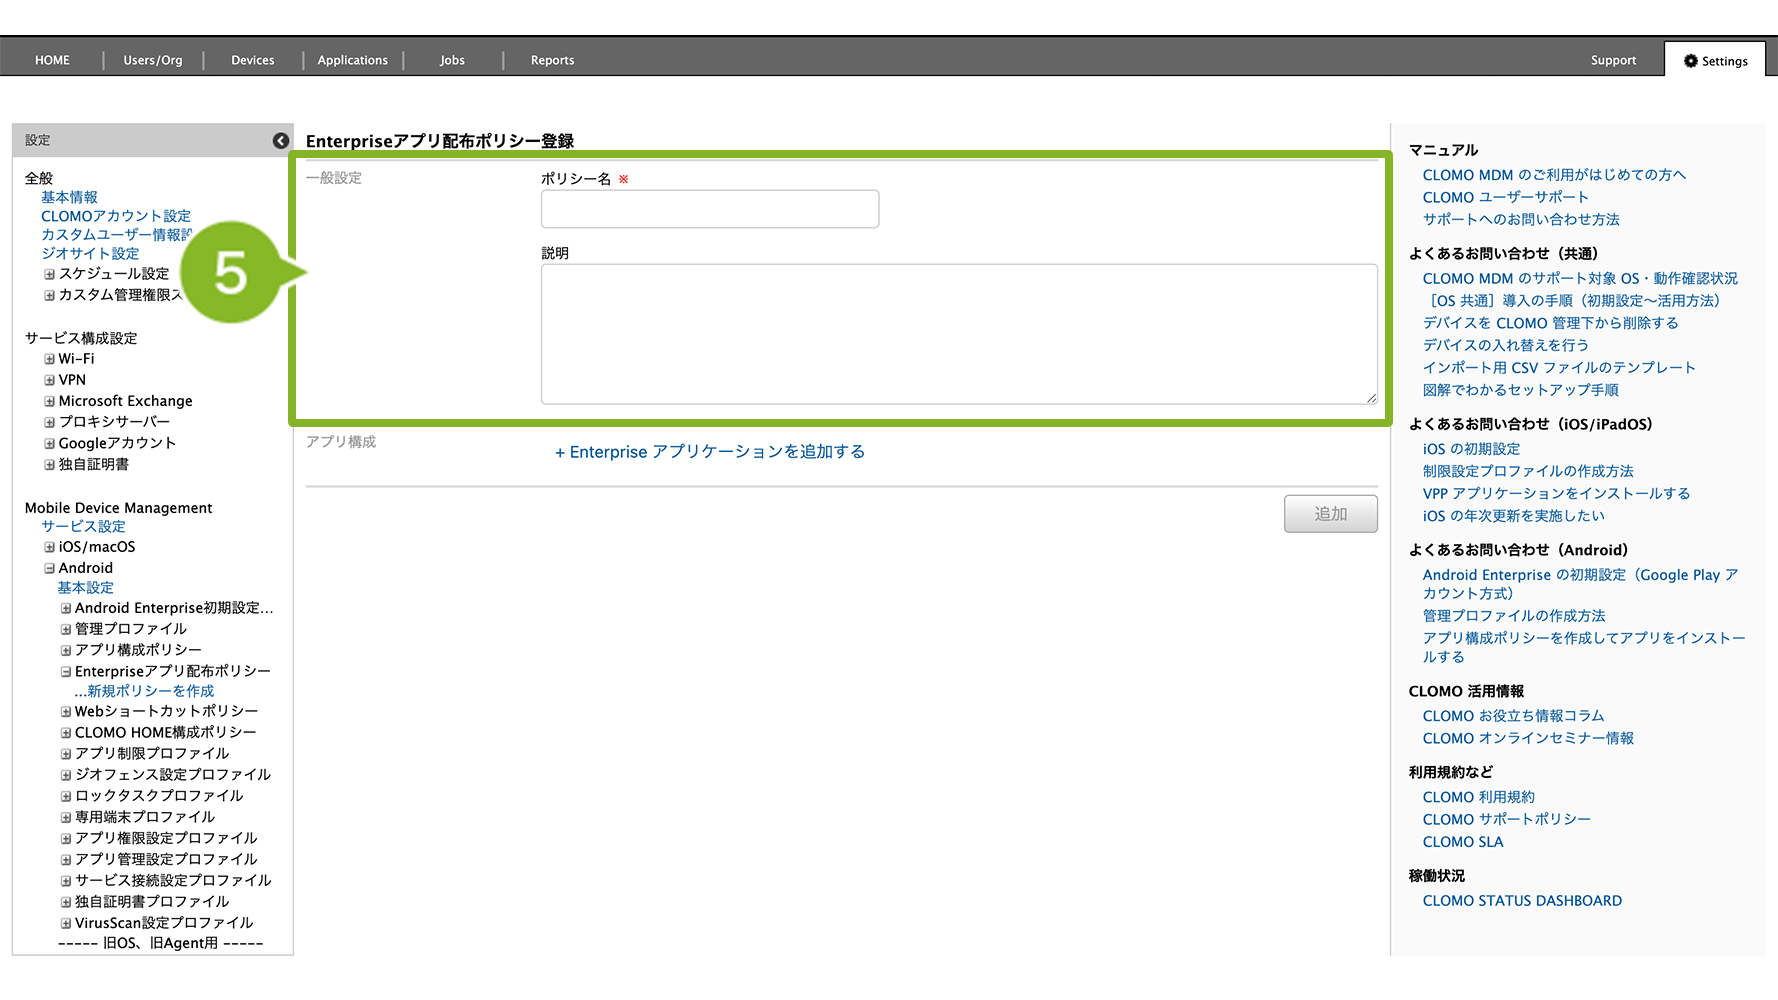Open the 新規ポリシーを作成 link
This screenshot has height=1000, width=1778.
coord(145,691)
